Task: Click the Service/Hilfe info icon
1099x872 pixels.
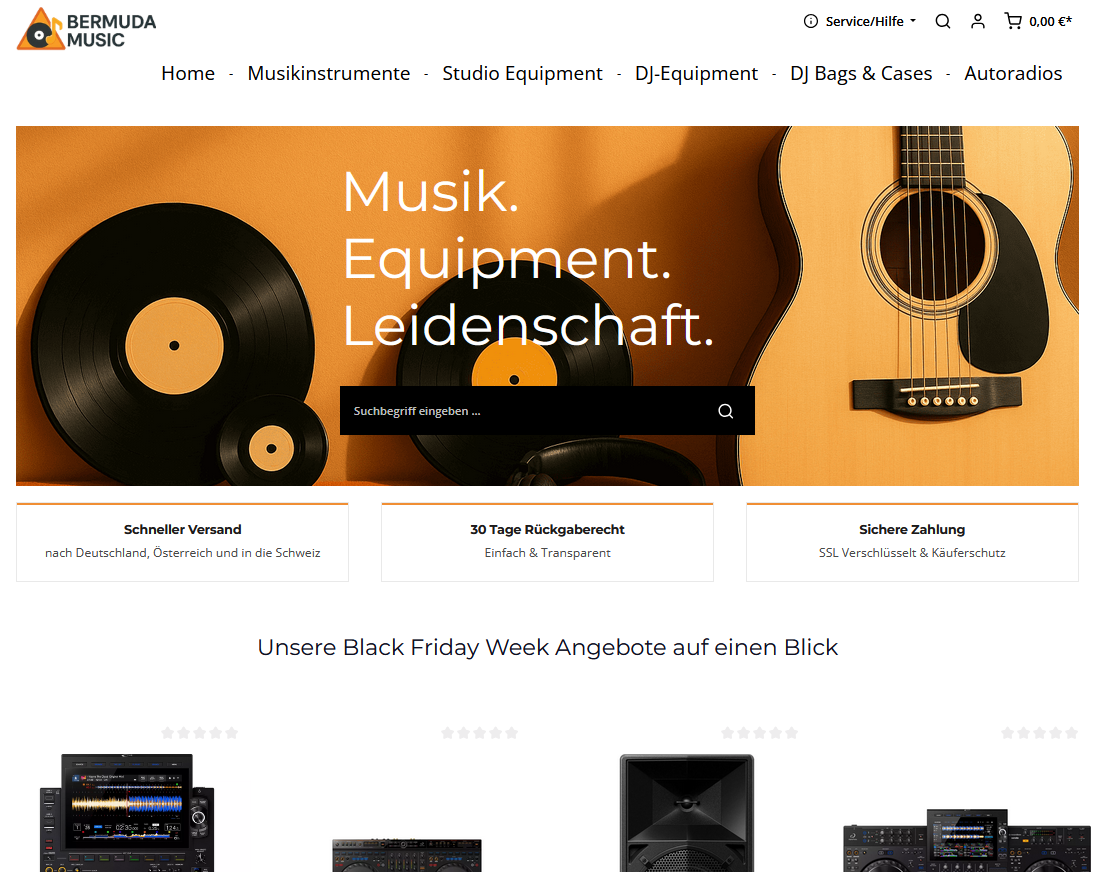Action: 811,21
